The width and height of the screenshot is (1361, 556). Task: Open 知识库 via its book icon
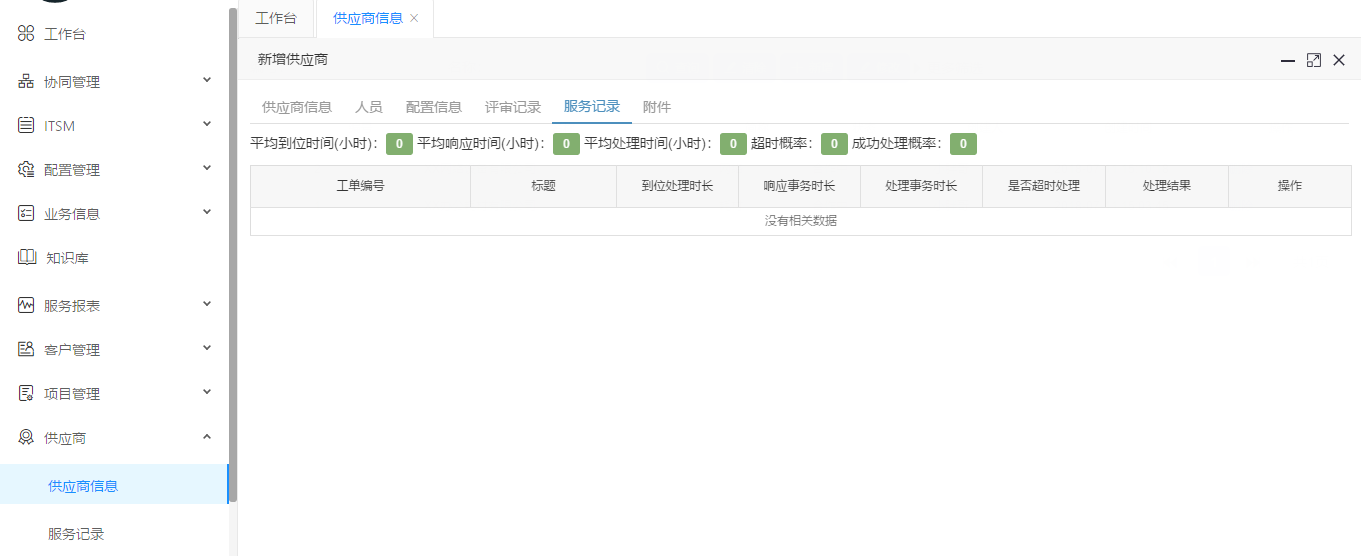tap(26, 258)
